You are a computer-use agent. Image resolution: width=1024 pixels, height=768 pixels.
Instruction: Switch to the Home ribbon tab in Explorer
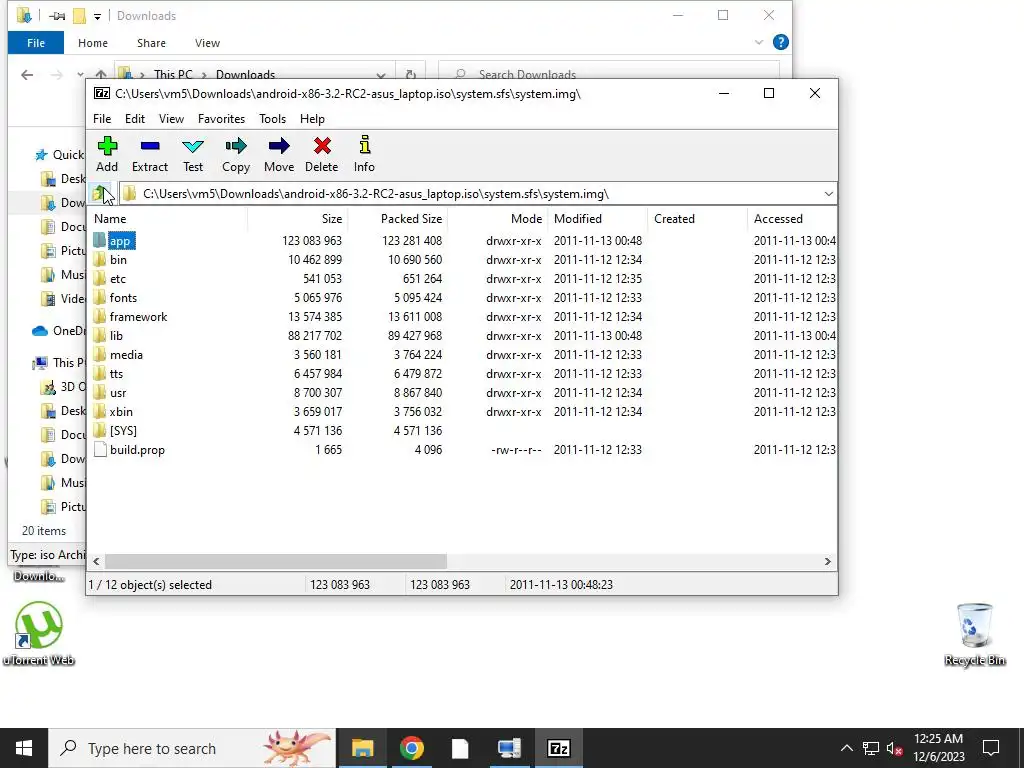[x=93, y=43]
